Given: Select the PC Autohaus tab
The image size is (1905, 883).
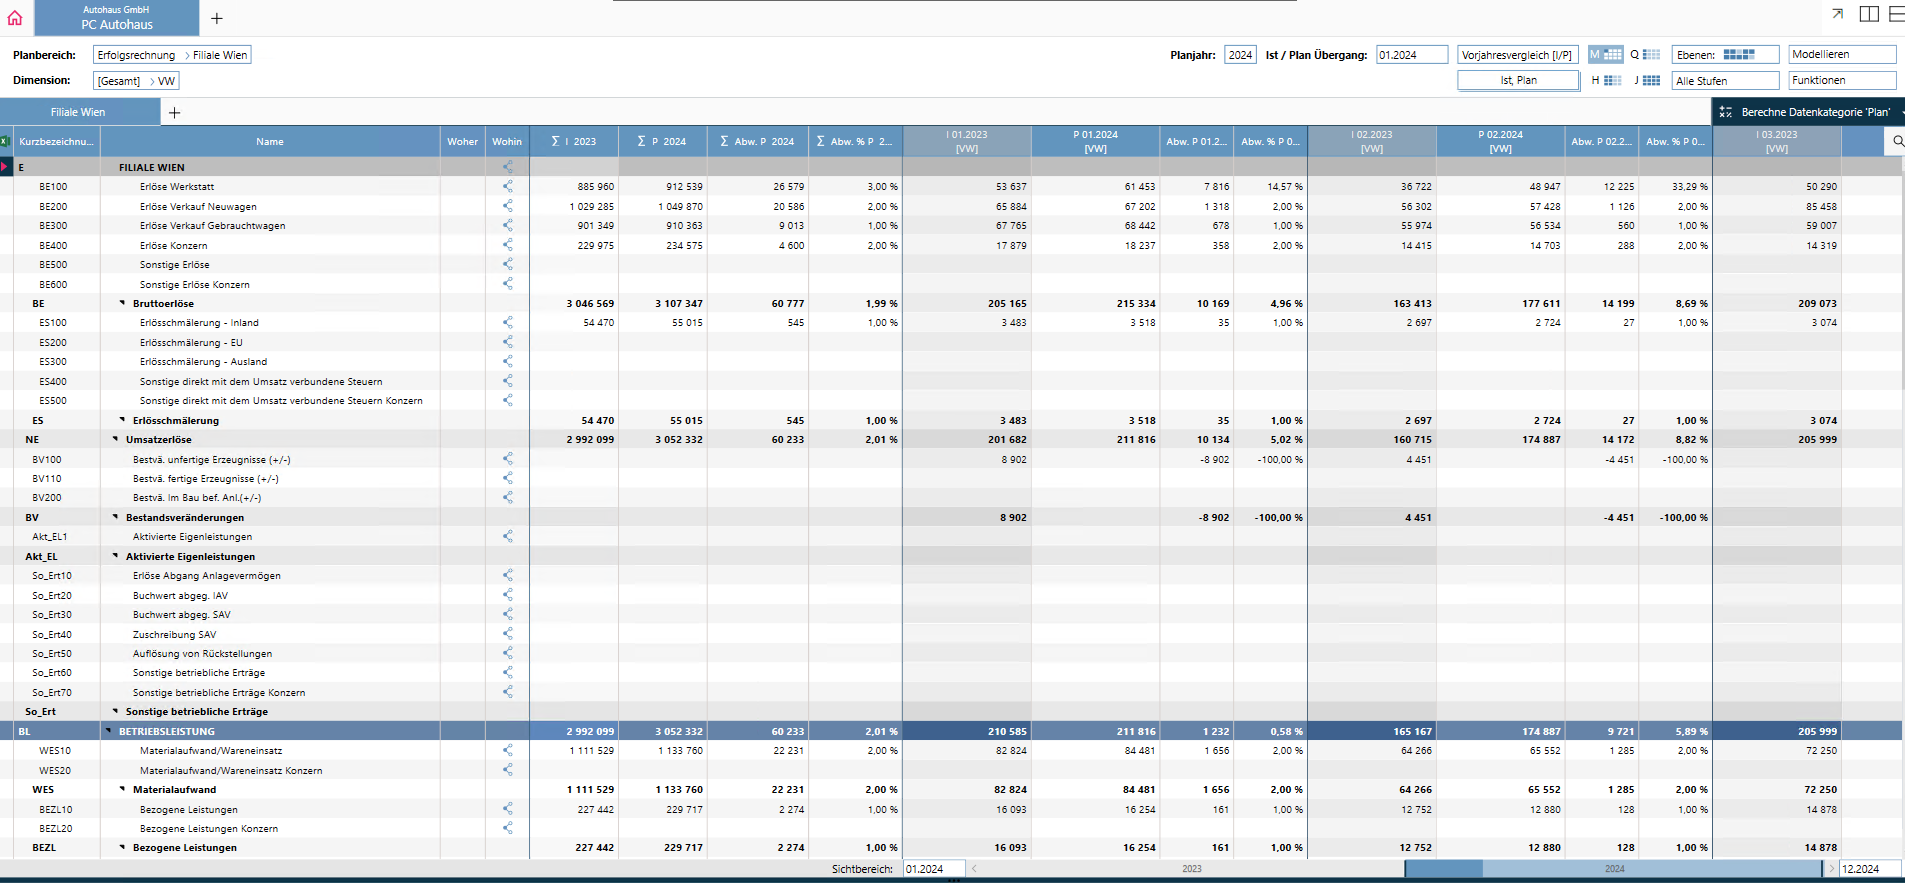Looking at the screenshot, I should click(x=117, y=18).
